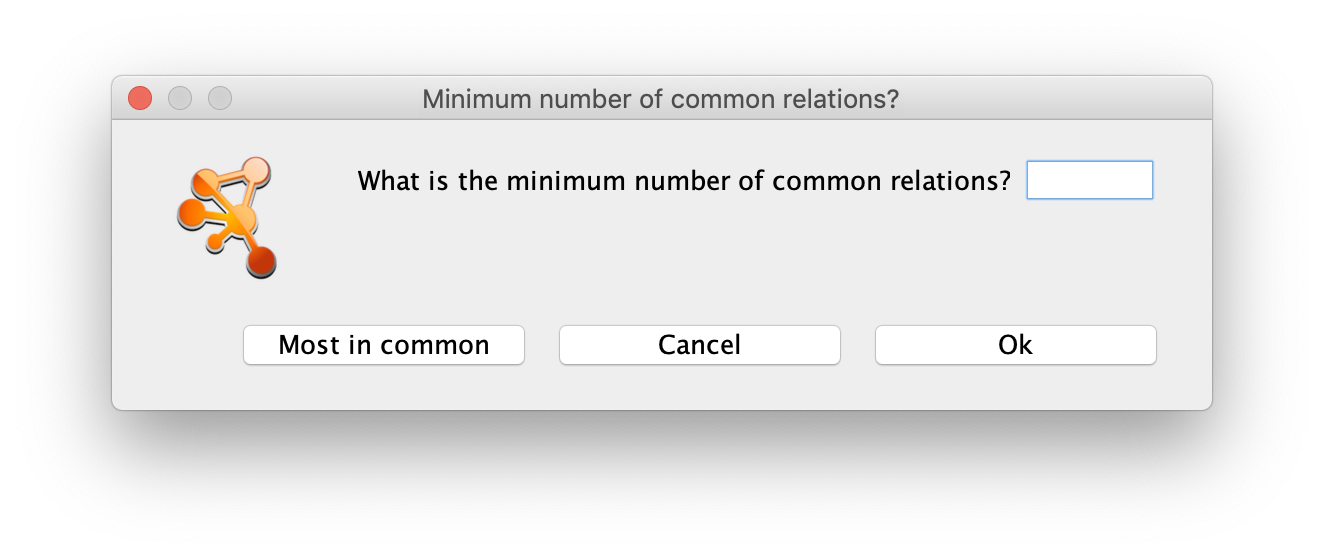This screenshot has height=558, width=1324.
Task: Cancel the common relations dialog
Action: [700, 345]
